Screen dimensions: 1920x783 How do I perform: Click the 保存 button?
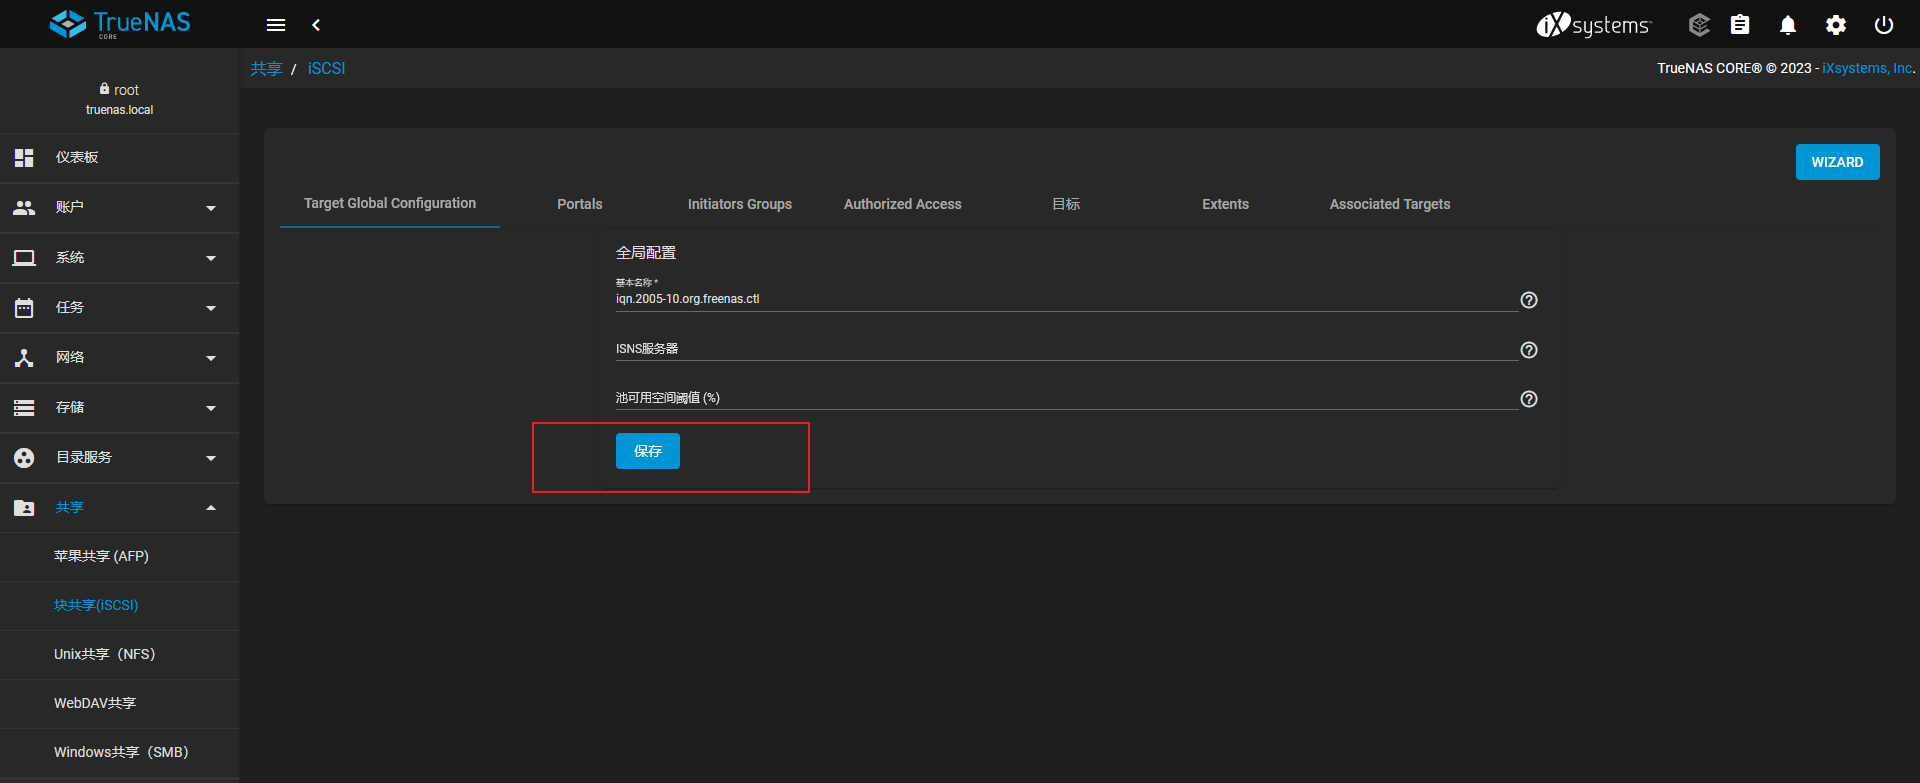tap(648, 451)
